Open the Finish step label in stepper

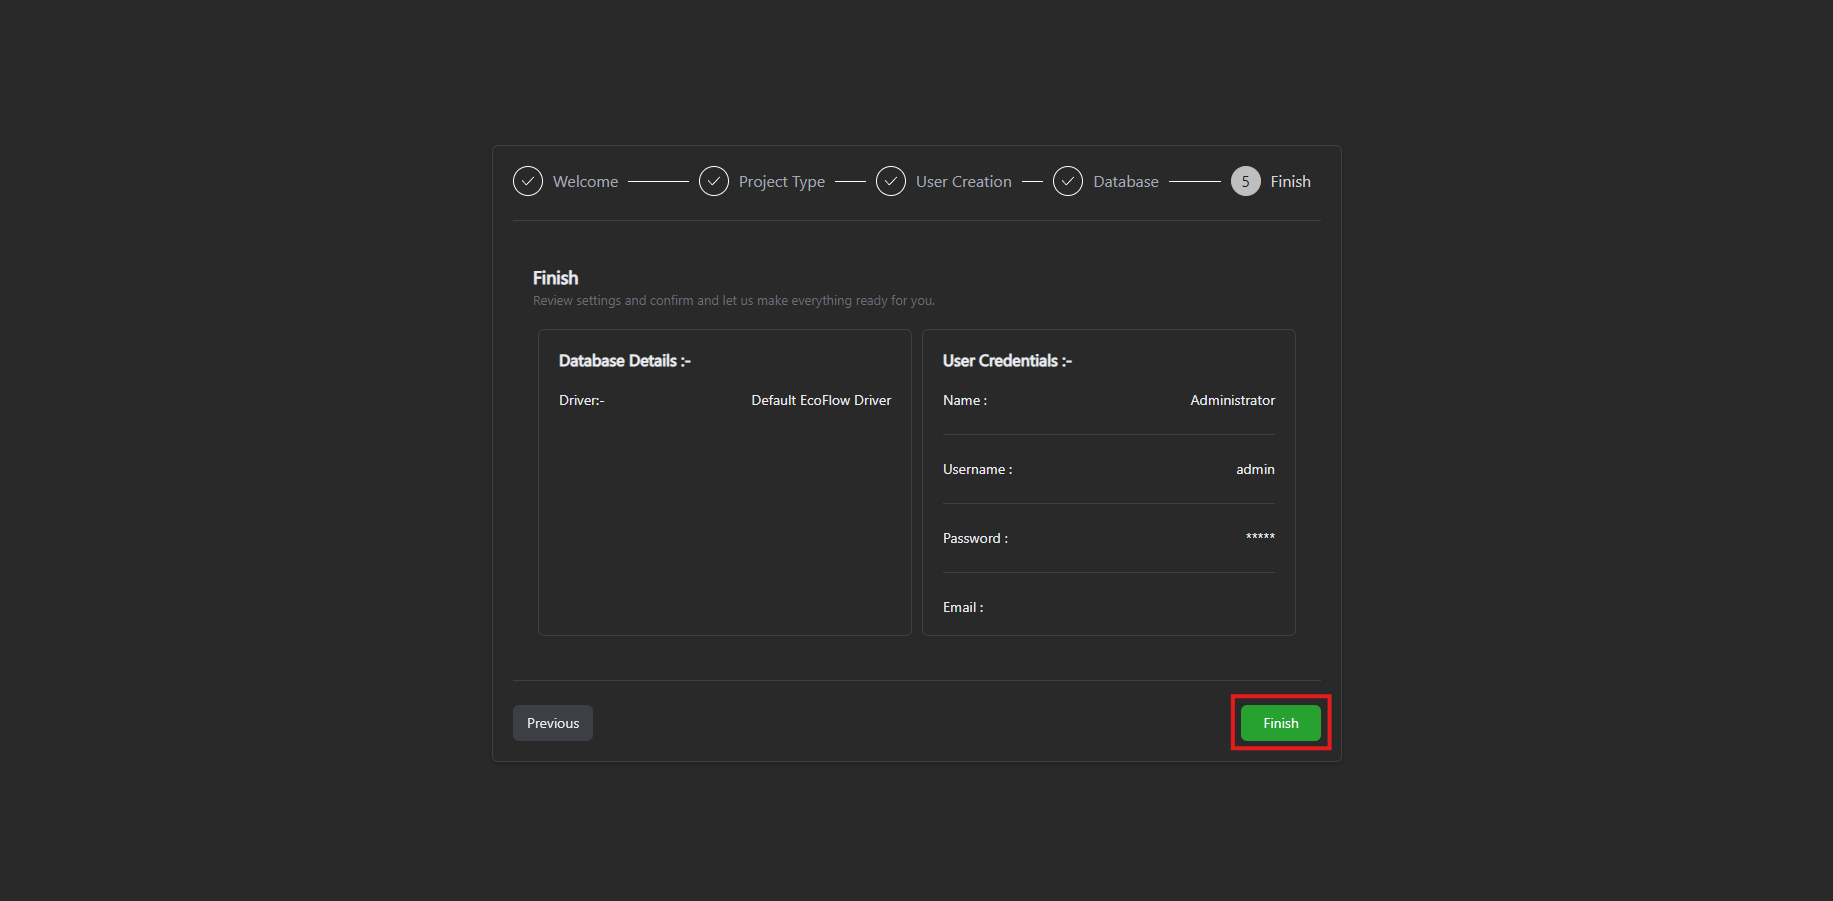click(x=1291, y=181)
